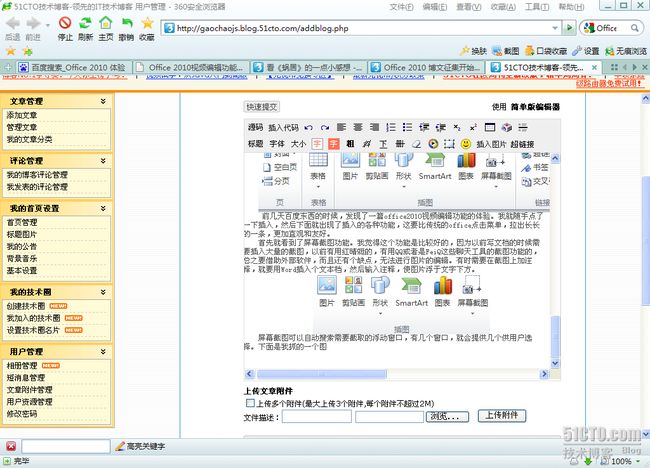Image resolution: width=650 pixels, height=468 pixels.
Task: Open the 添加文章 sidebar link
Action: click(x=22, y=115)
